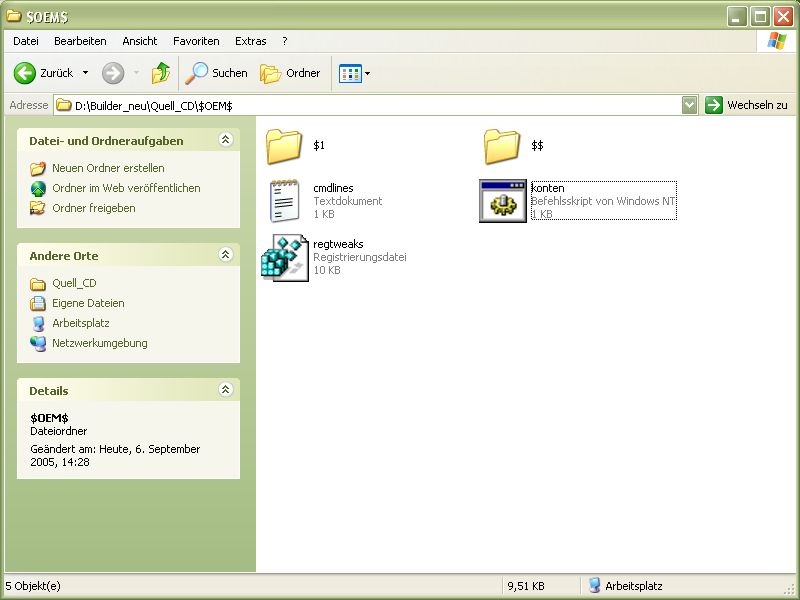Select the cmdlines text document icon
This screenshot has height=600, width=800.
point(284,200)
